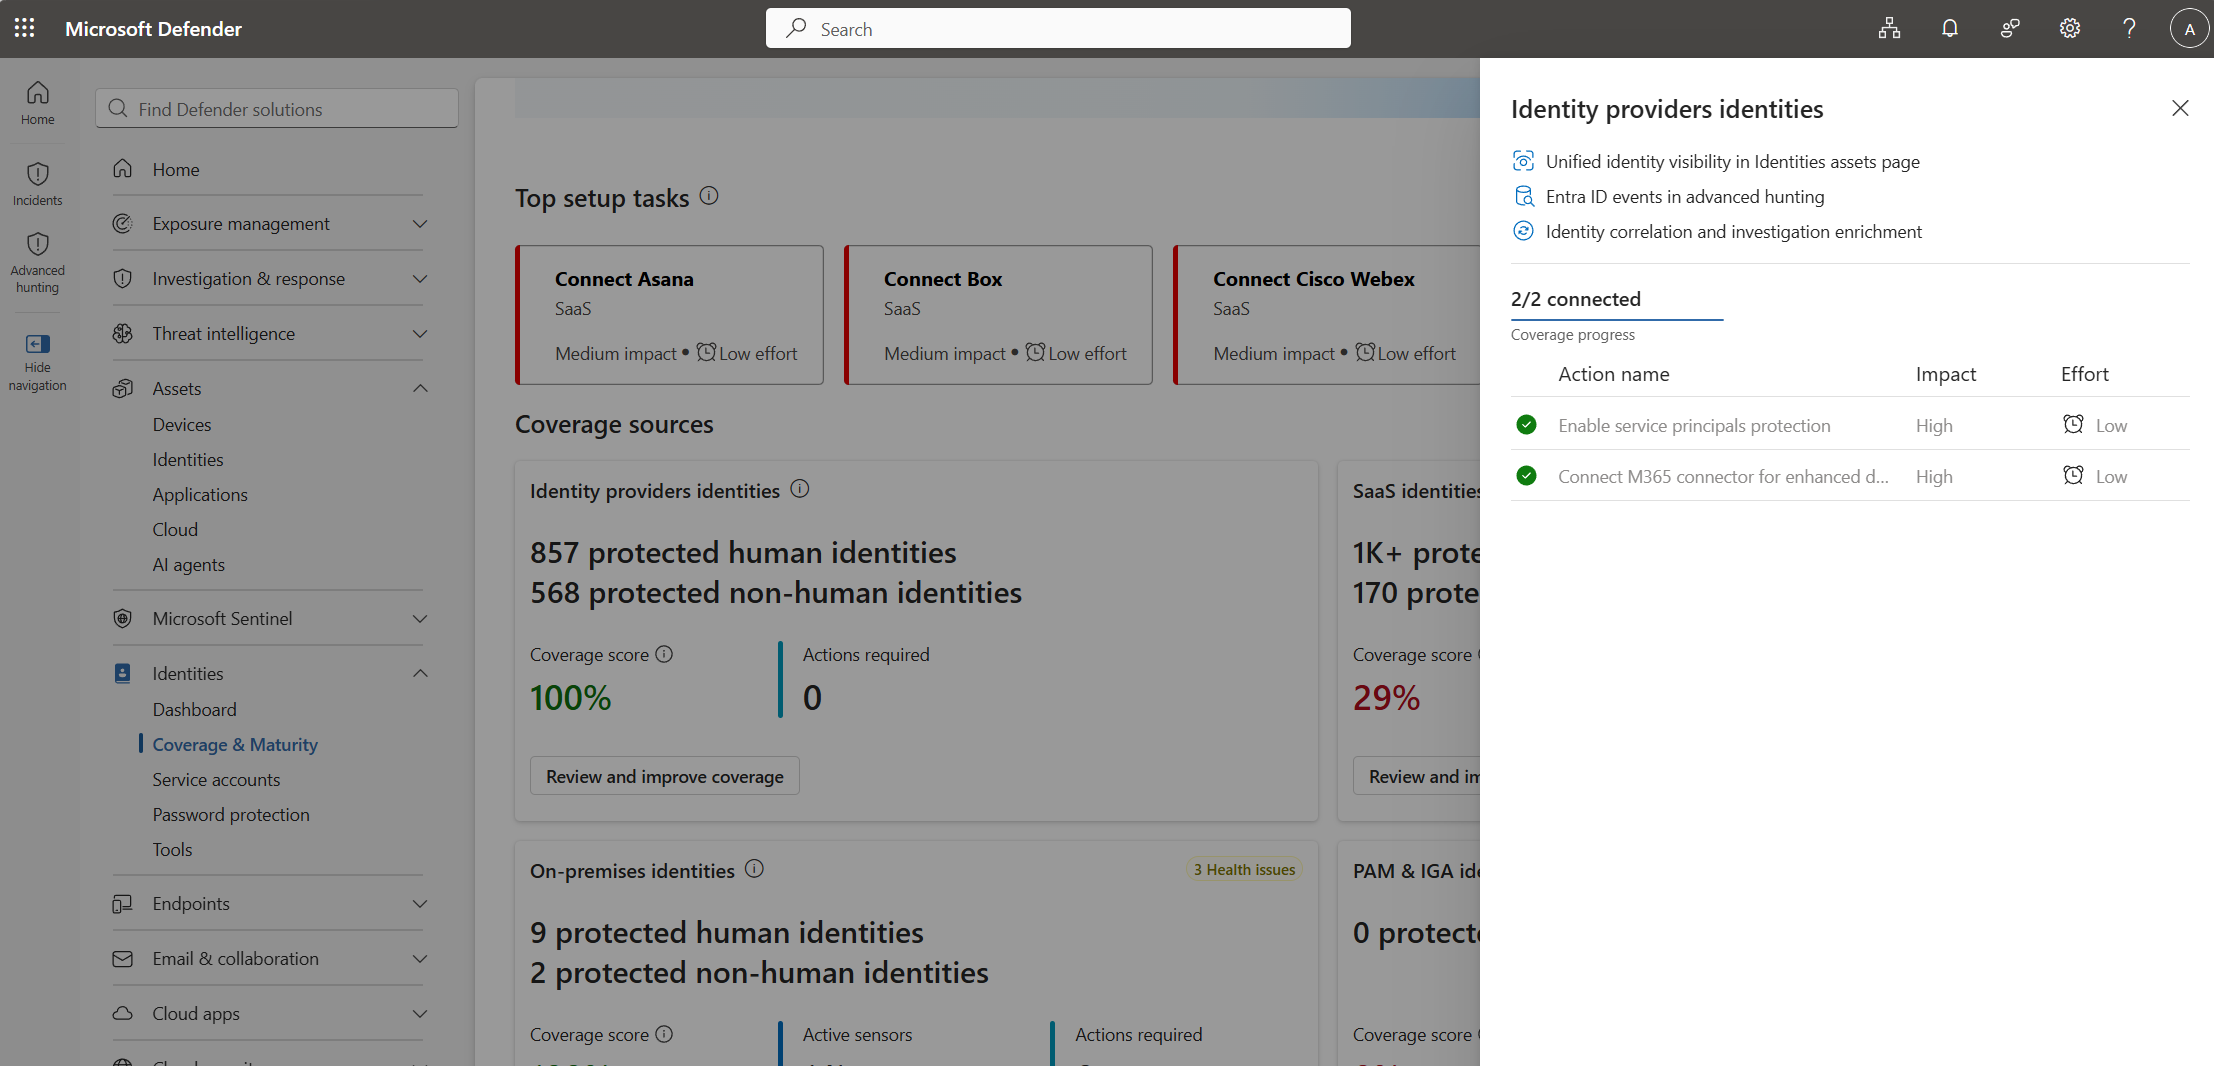Open Devices under Assets

click(x=182, y=424)
